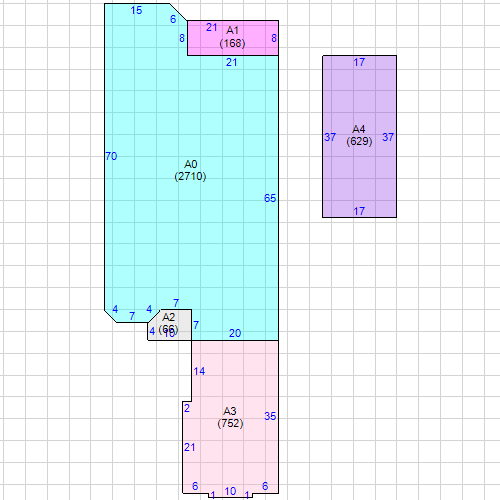This screenshot has height=500, width=500.
Task: Click the 70 dimension on A0's left wall
Action: (111, 156)
